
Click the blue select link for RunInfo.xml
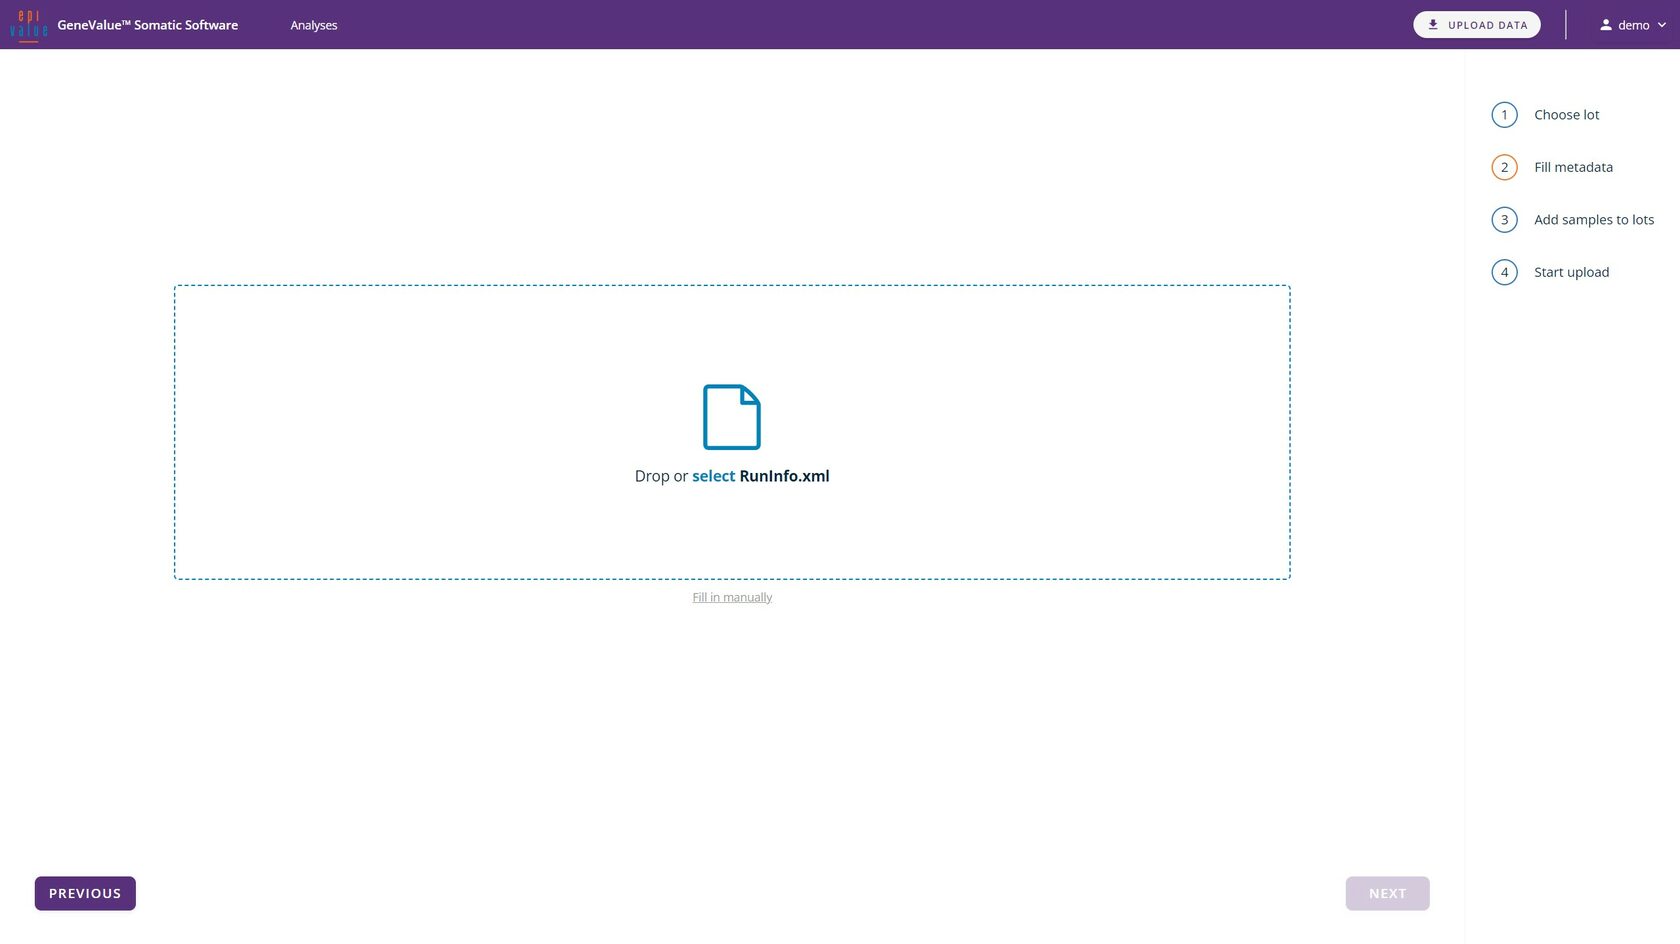coord(713,476)
